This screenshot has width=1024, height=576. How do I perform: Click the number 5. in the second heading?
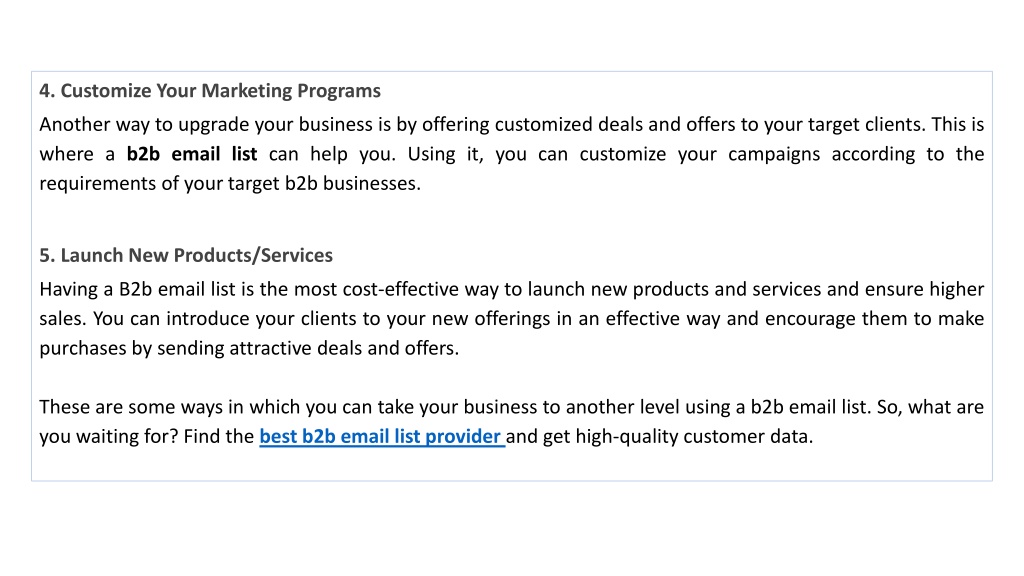[47, 255]
